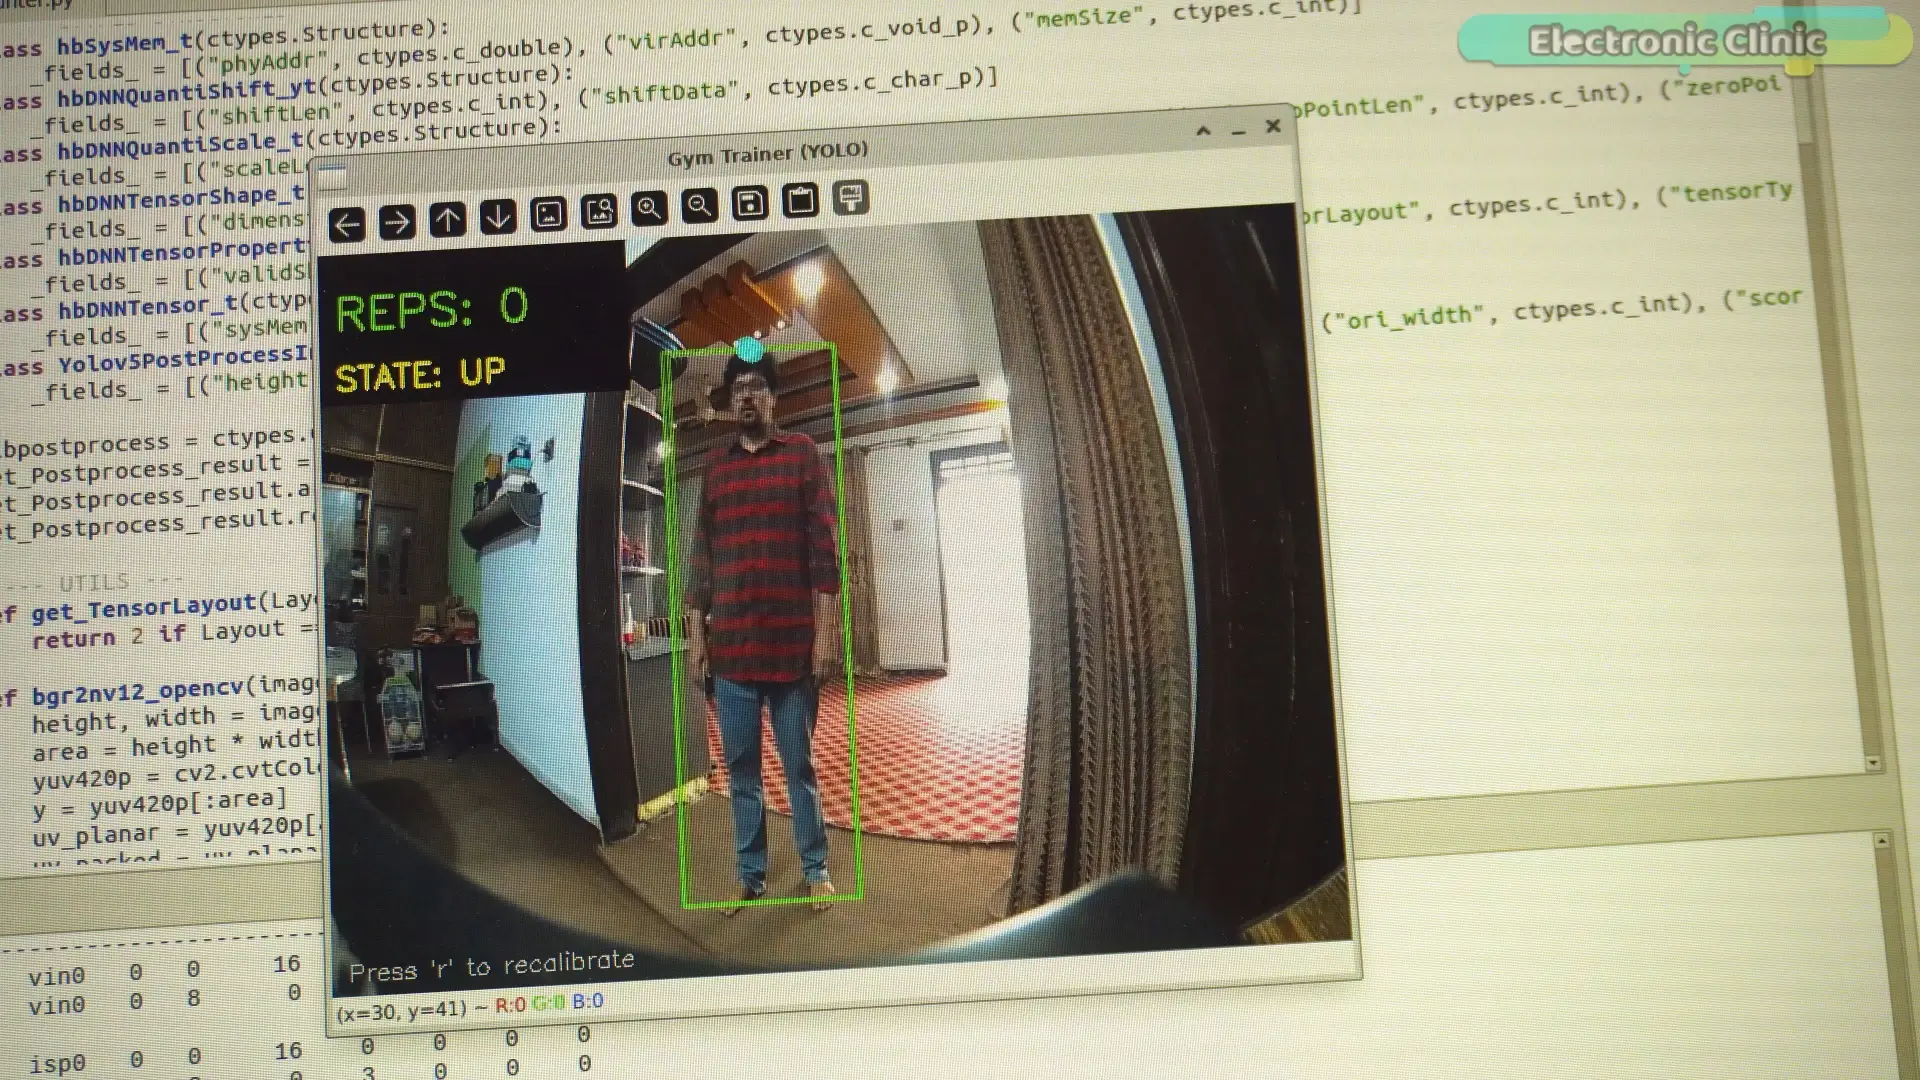Click 'get_TensorLayout' function definition
The width and height of the screenshot is (1920, 1080).
pos(144,607)
